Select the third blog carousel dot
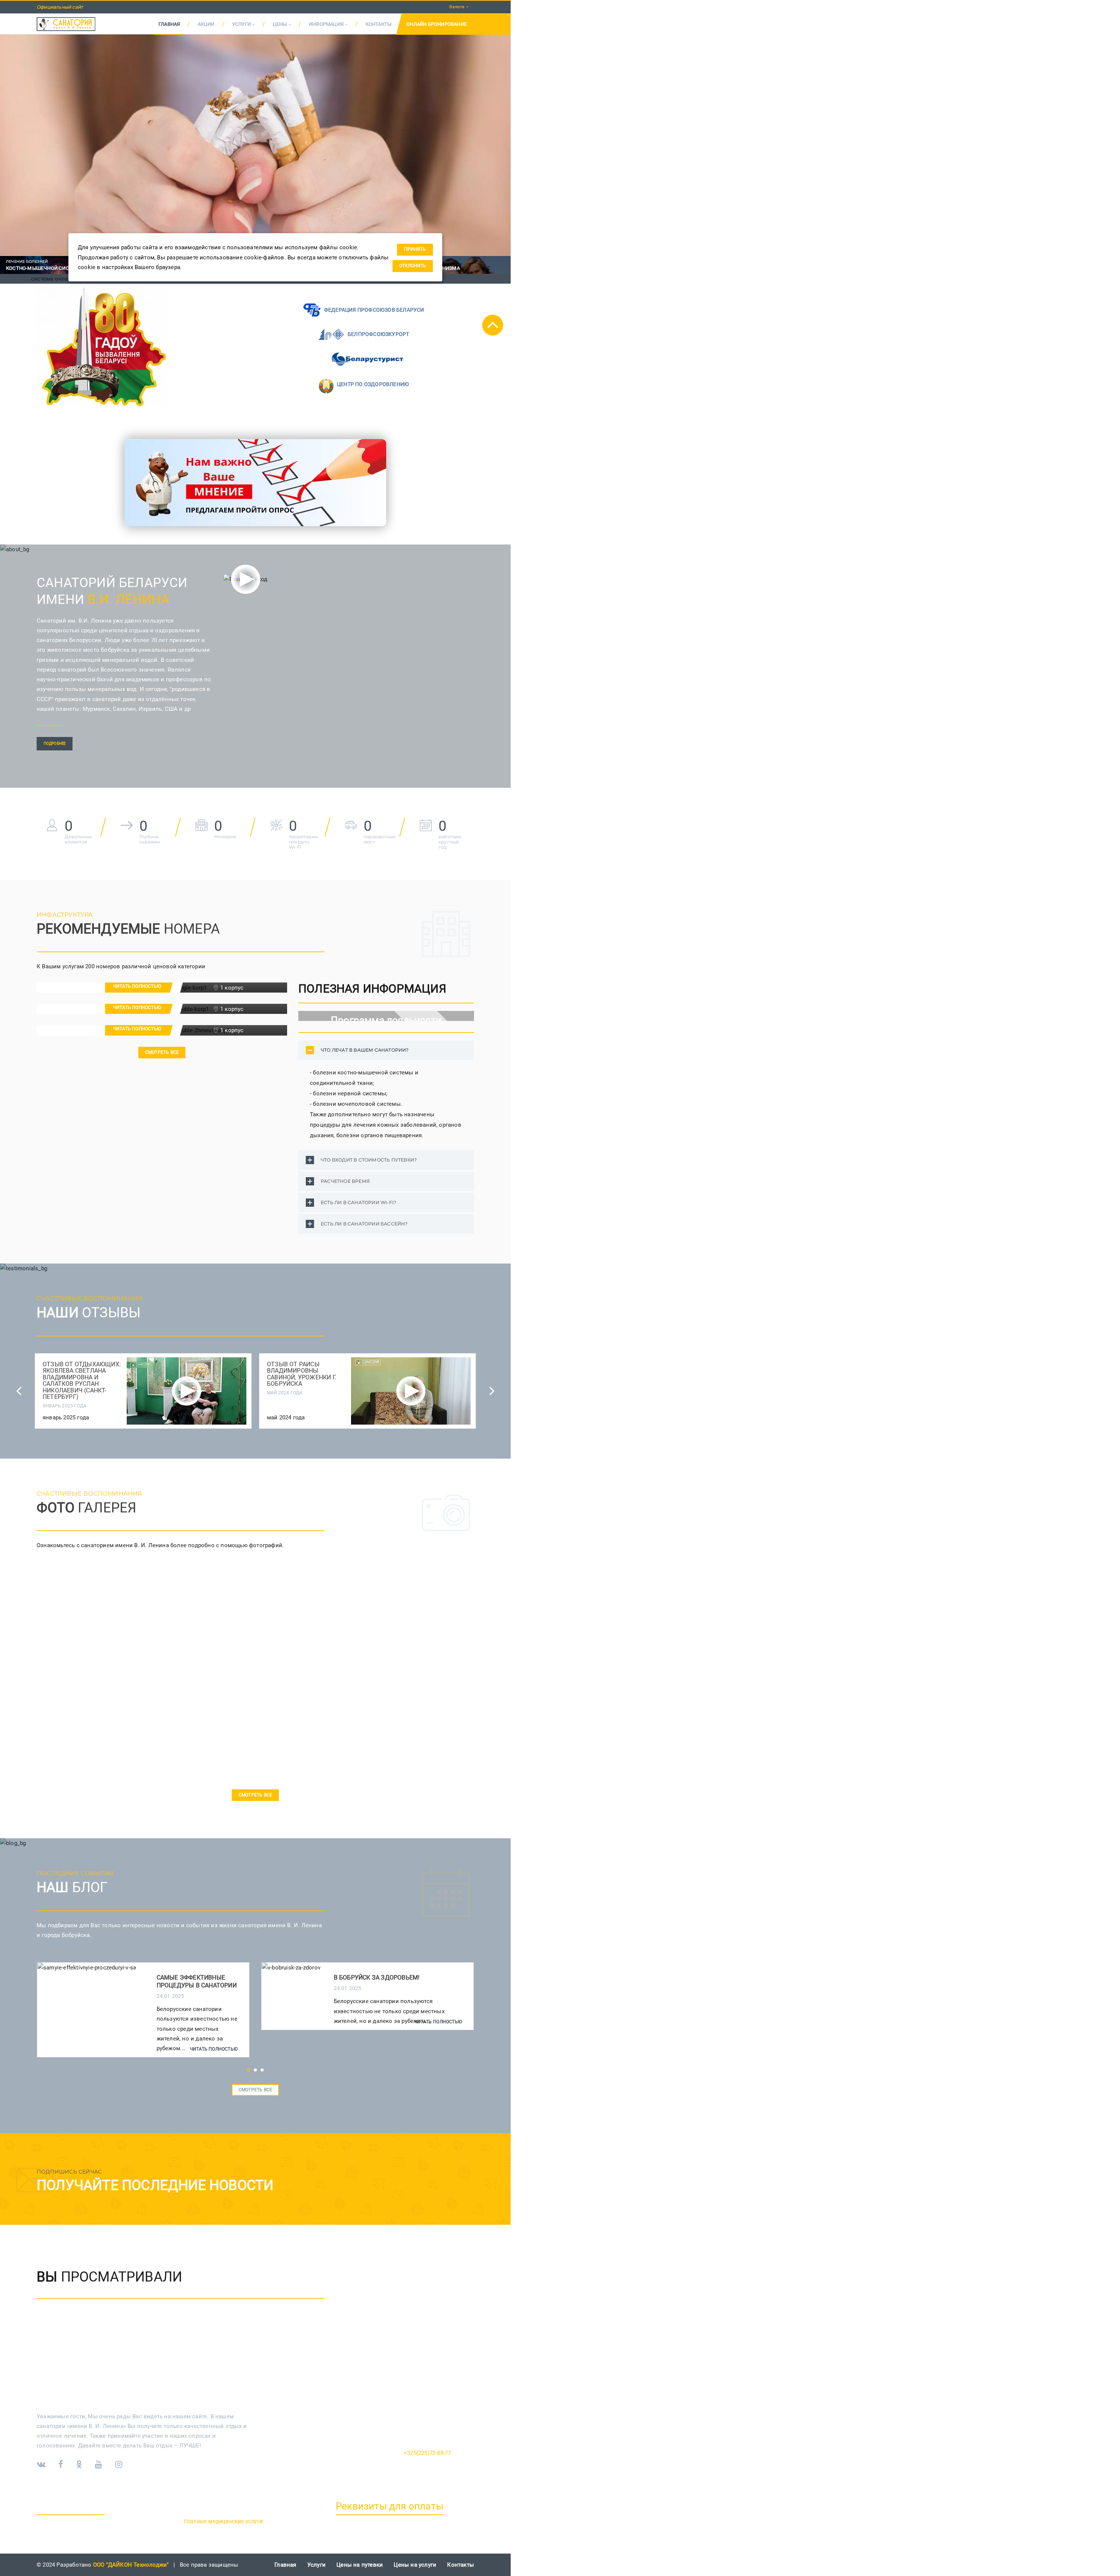Viewport: 1120px width, 2576px height. click(x=262, y=2070)
